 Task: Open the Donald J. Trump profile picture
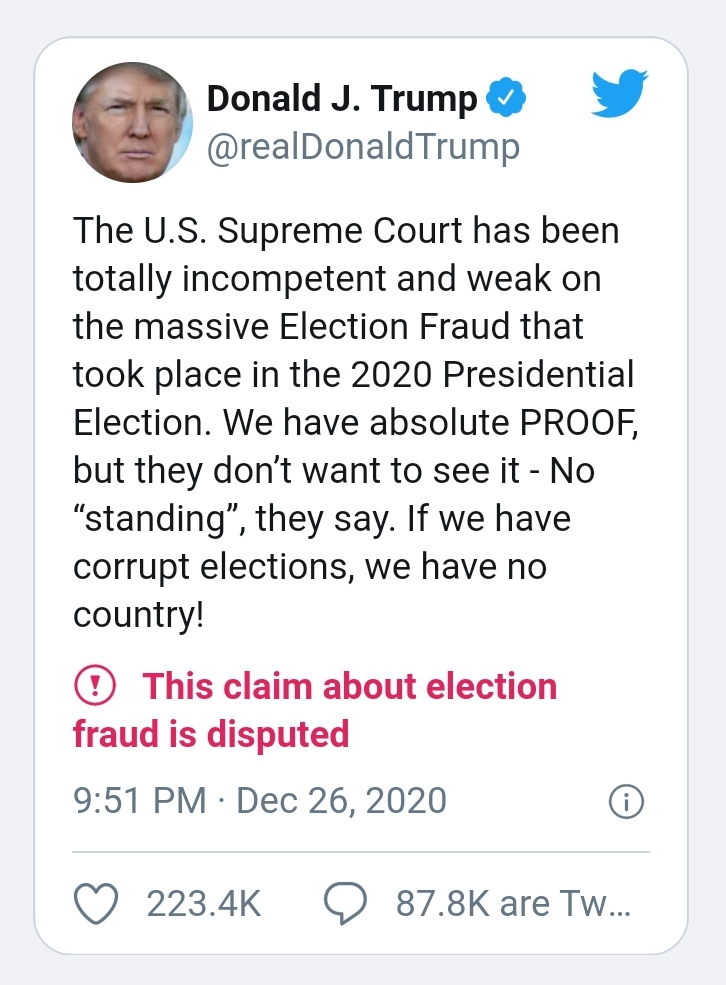point(132,123)
